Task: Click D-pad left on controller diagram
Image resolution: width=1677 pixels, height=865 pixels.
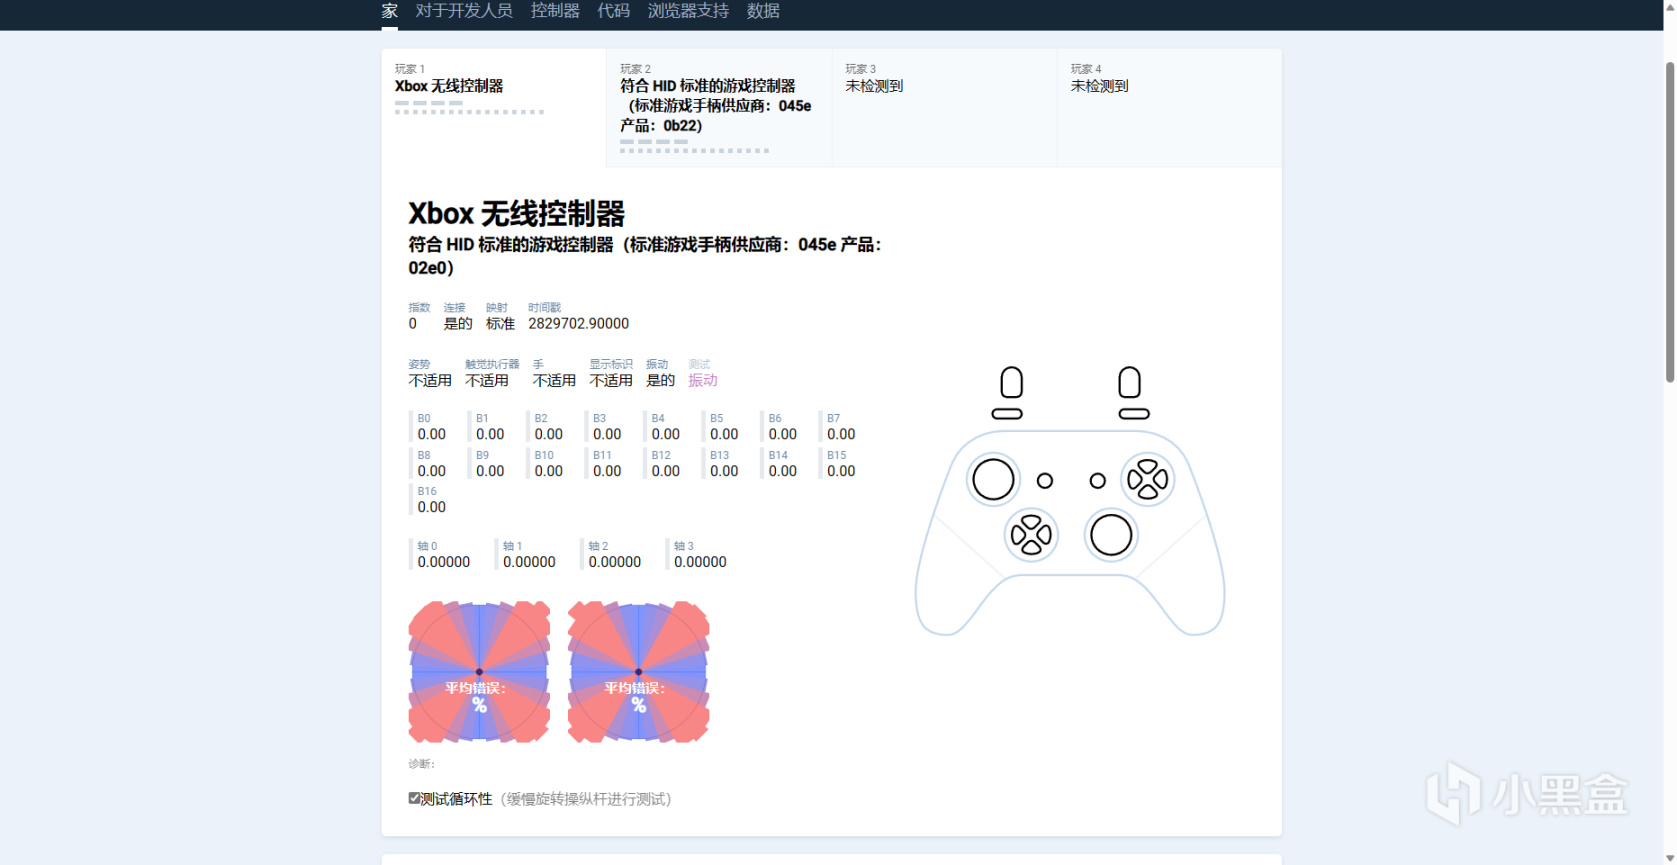Action: pos(1018,536)
